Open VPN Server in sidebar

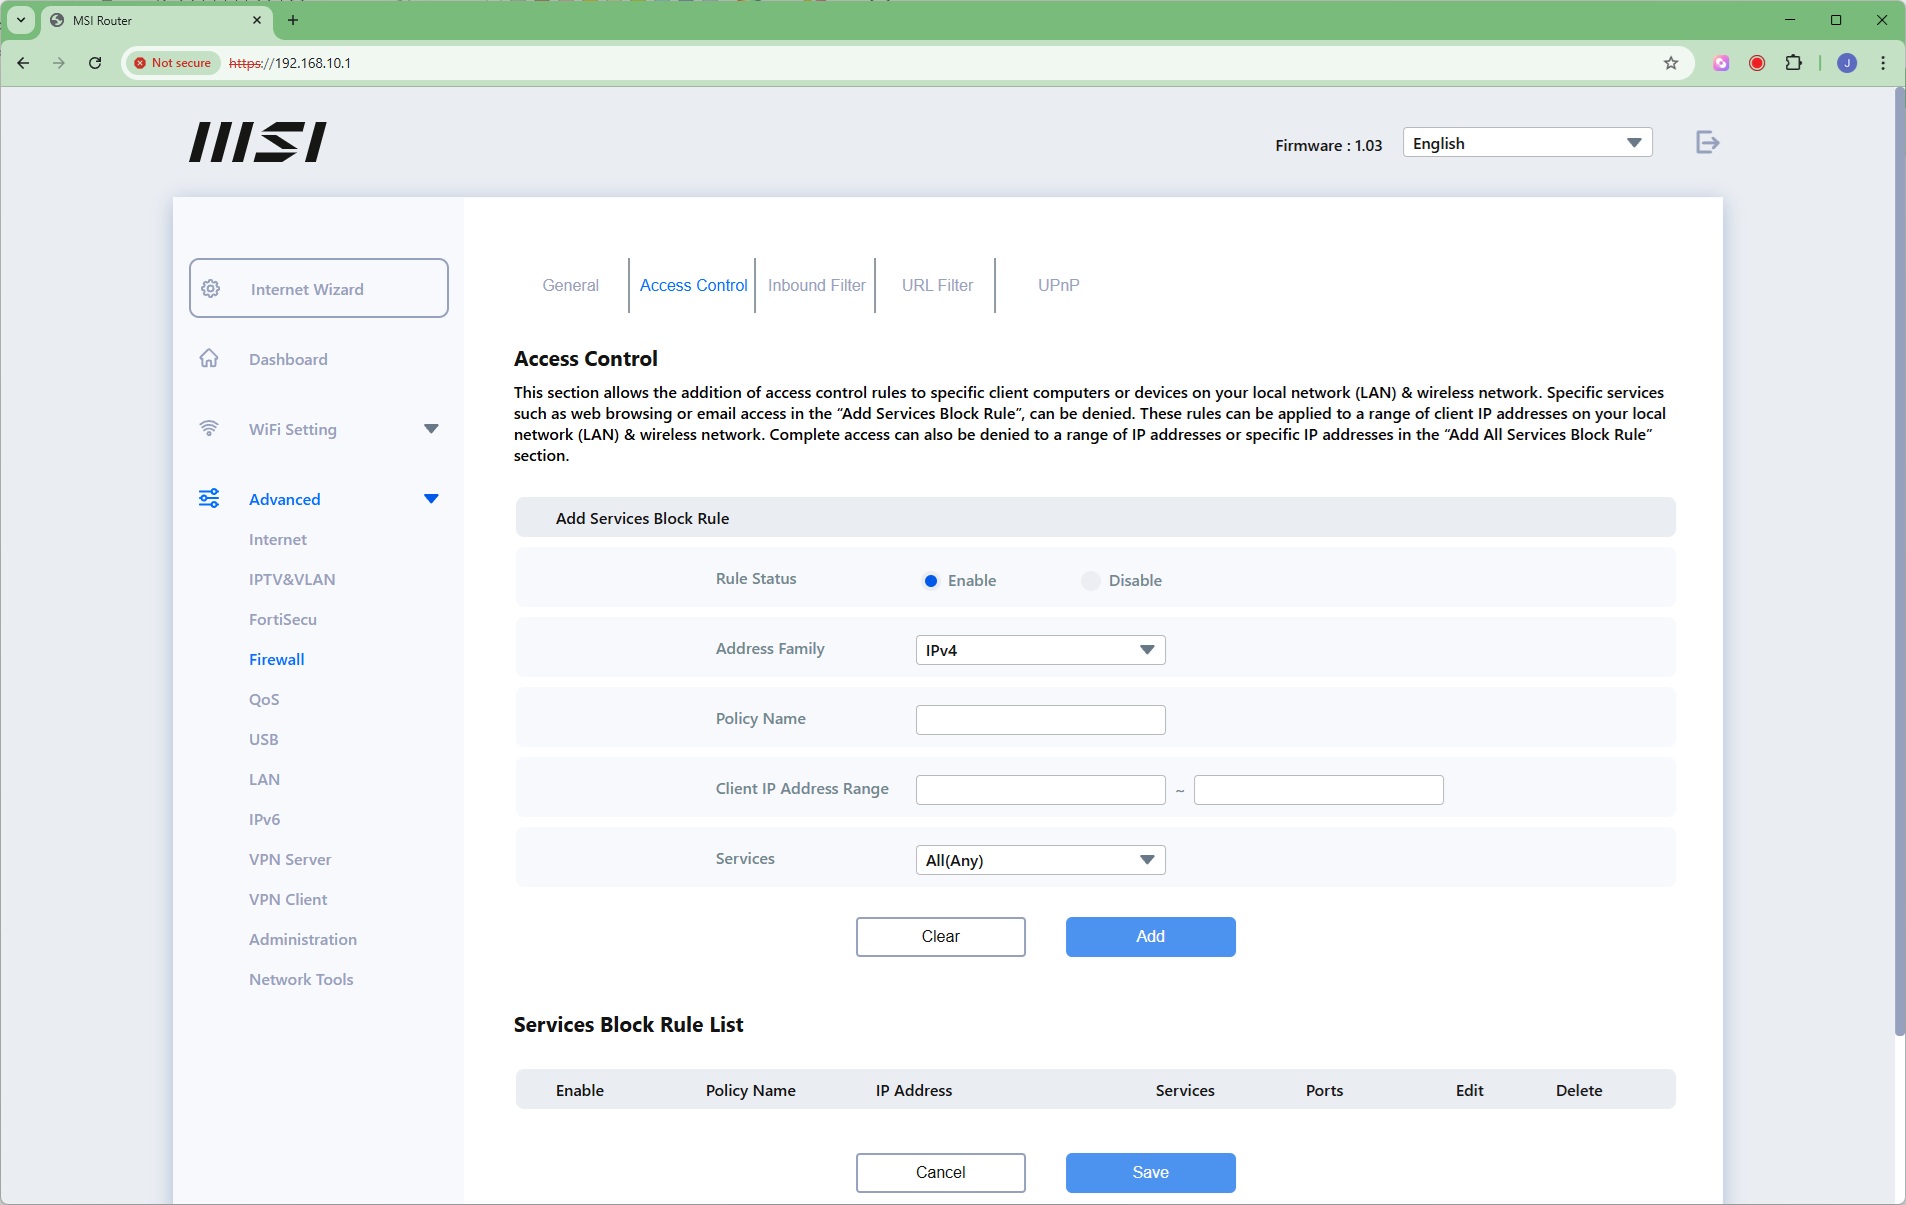(x=290, y=859)
